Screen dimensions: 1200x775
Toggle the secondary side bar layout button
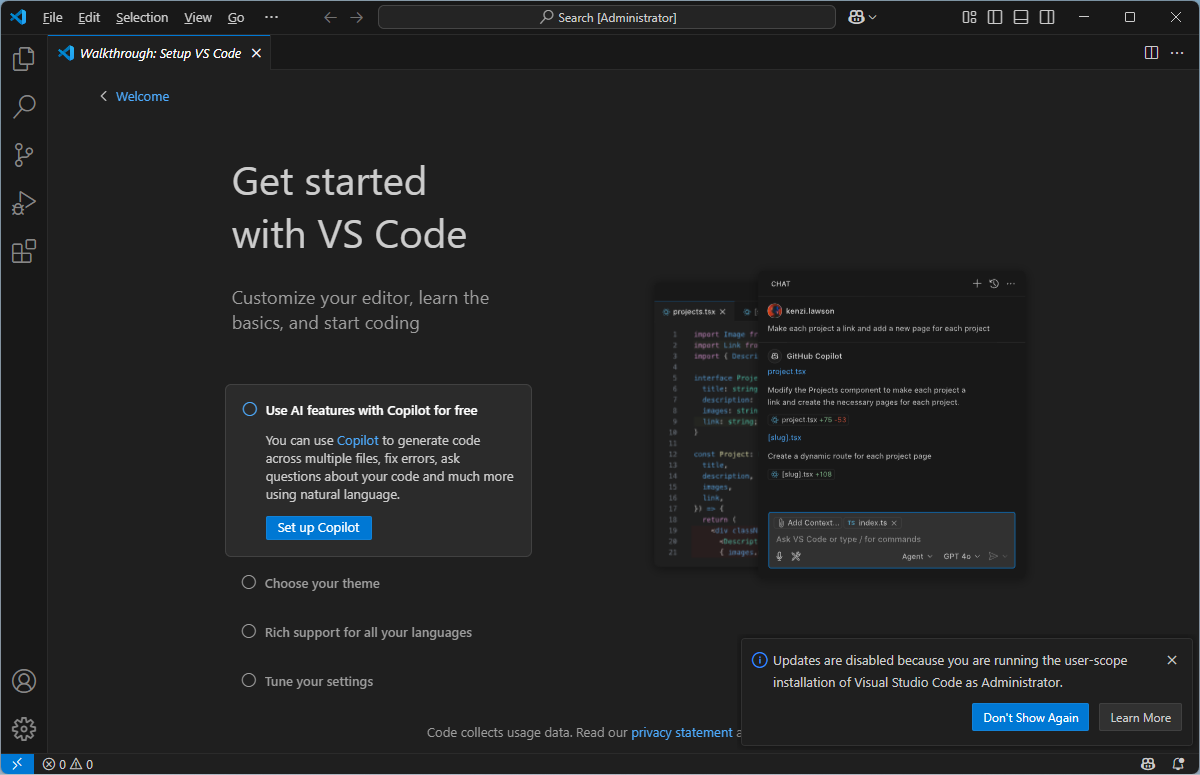coord(1047,17)
